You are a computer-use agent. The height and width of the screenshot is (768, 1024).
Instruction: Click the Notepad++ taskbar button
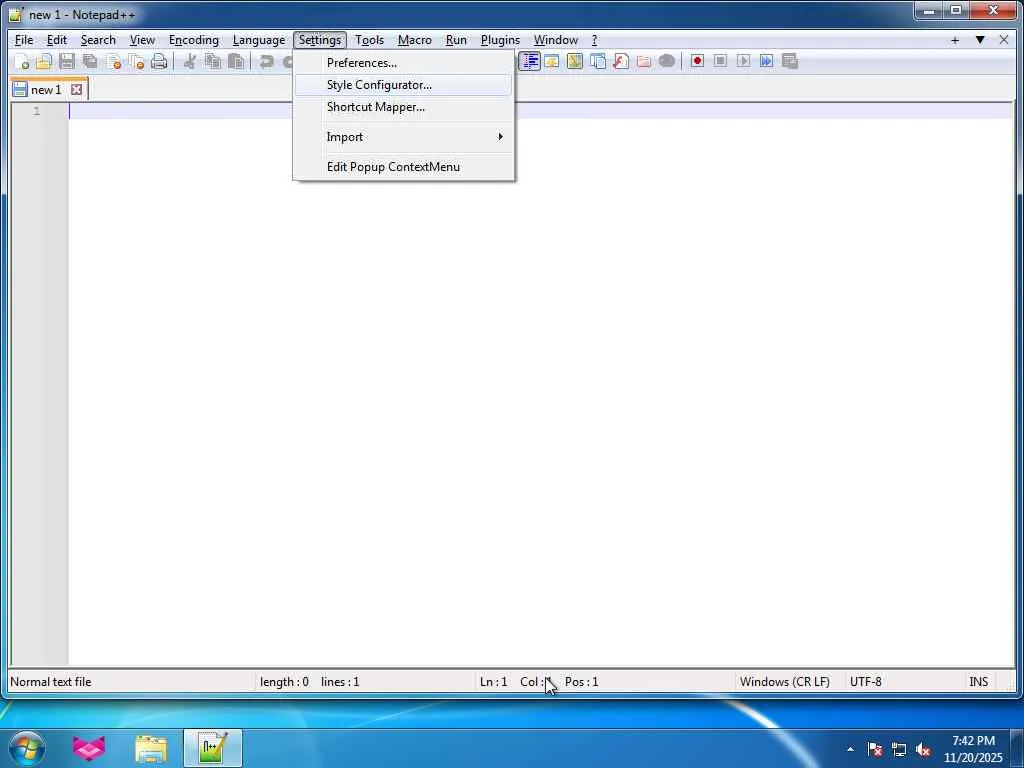213,748
